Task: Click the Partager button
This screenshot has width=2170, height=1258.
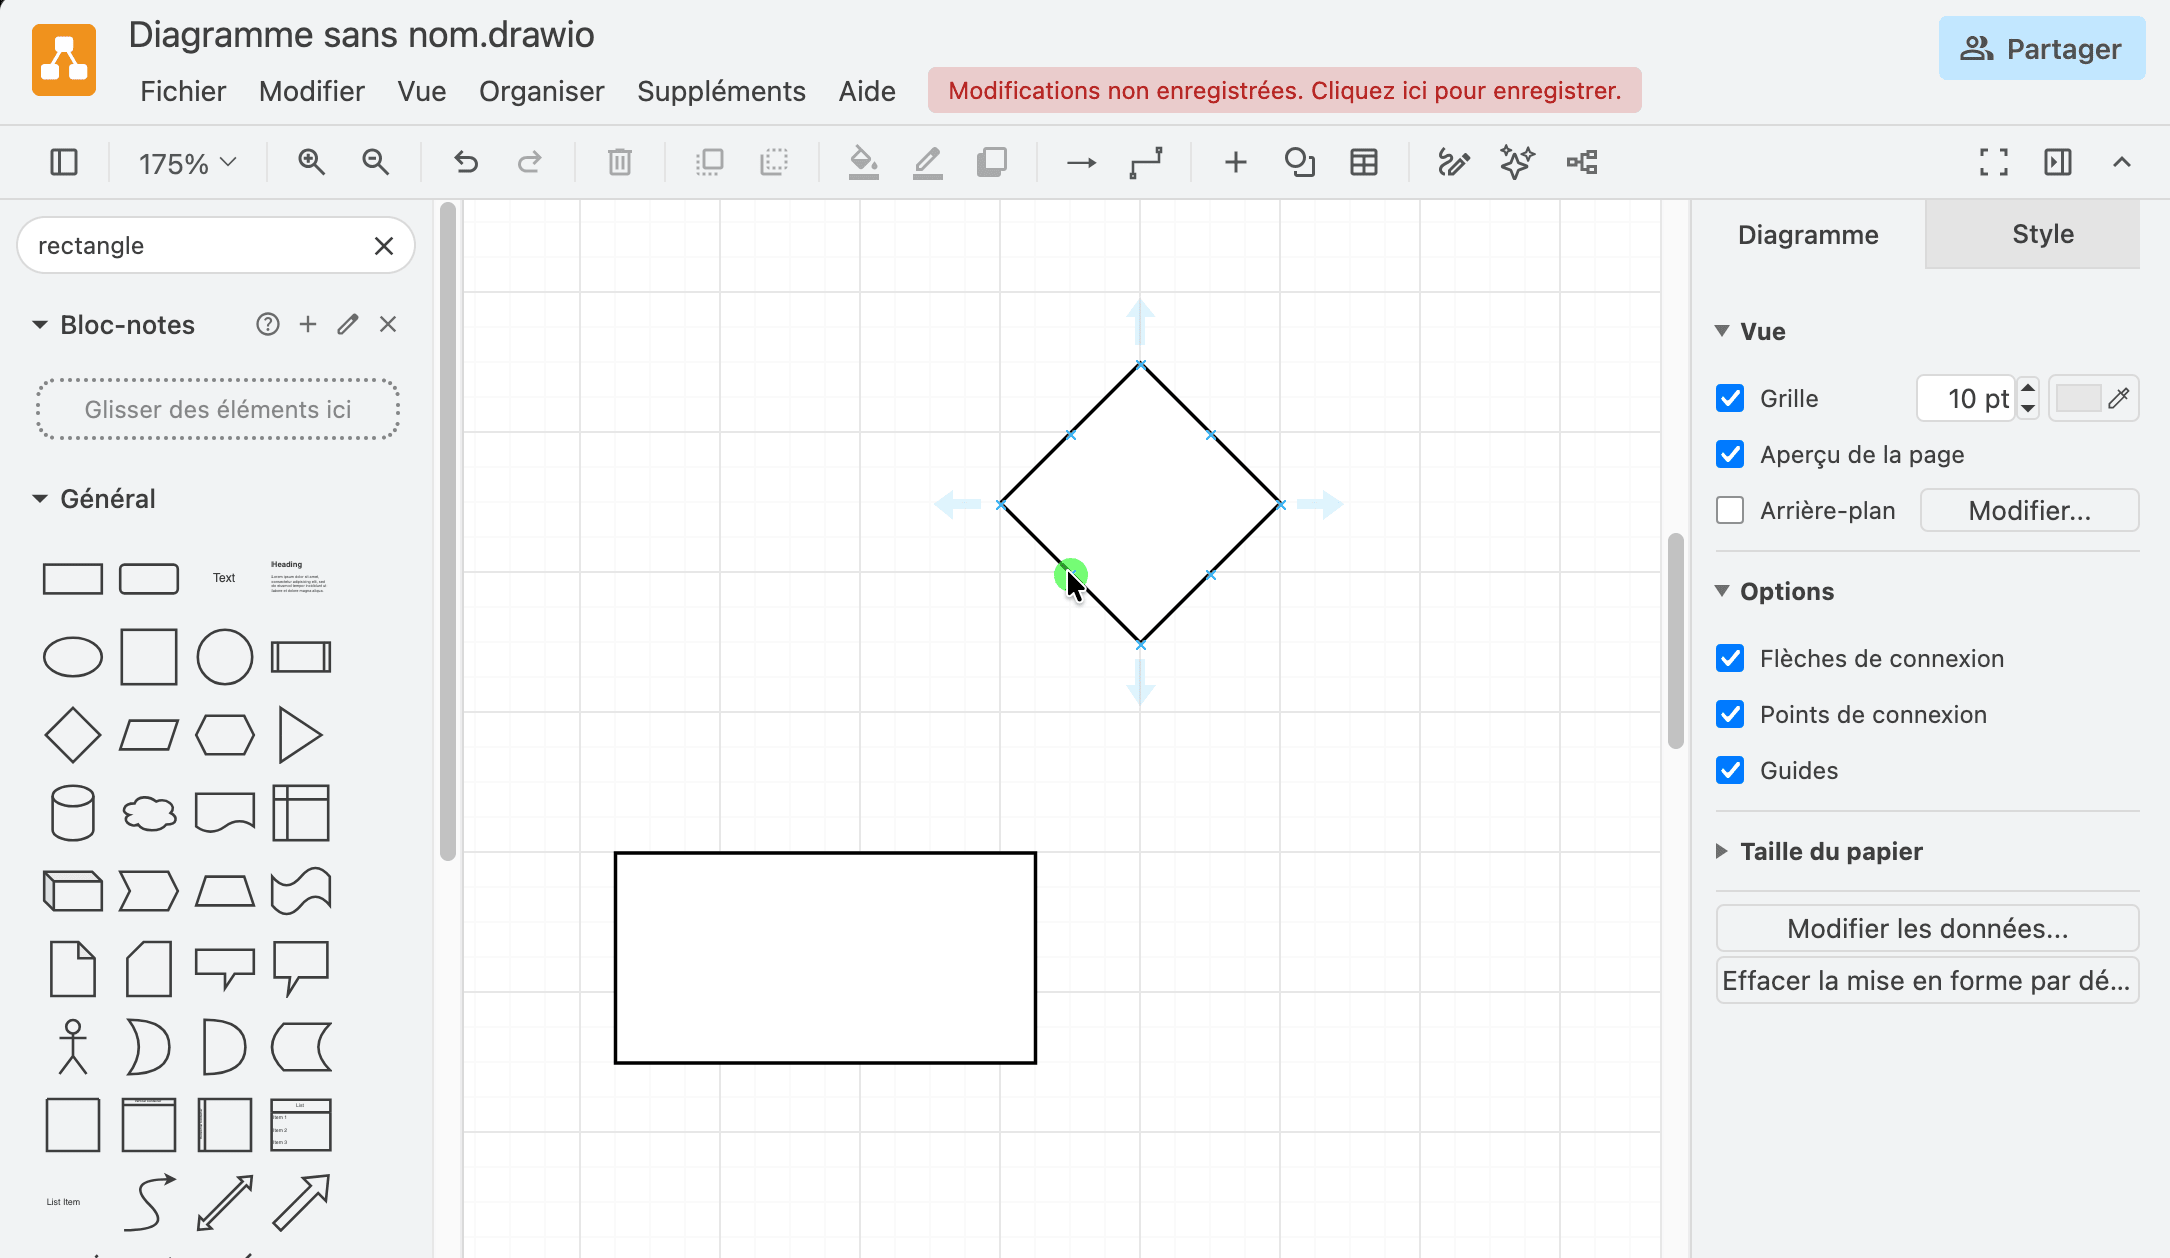Action: pyautogui.click(x=2041, y=48)
